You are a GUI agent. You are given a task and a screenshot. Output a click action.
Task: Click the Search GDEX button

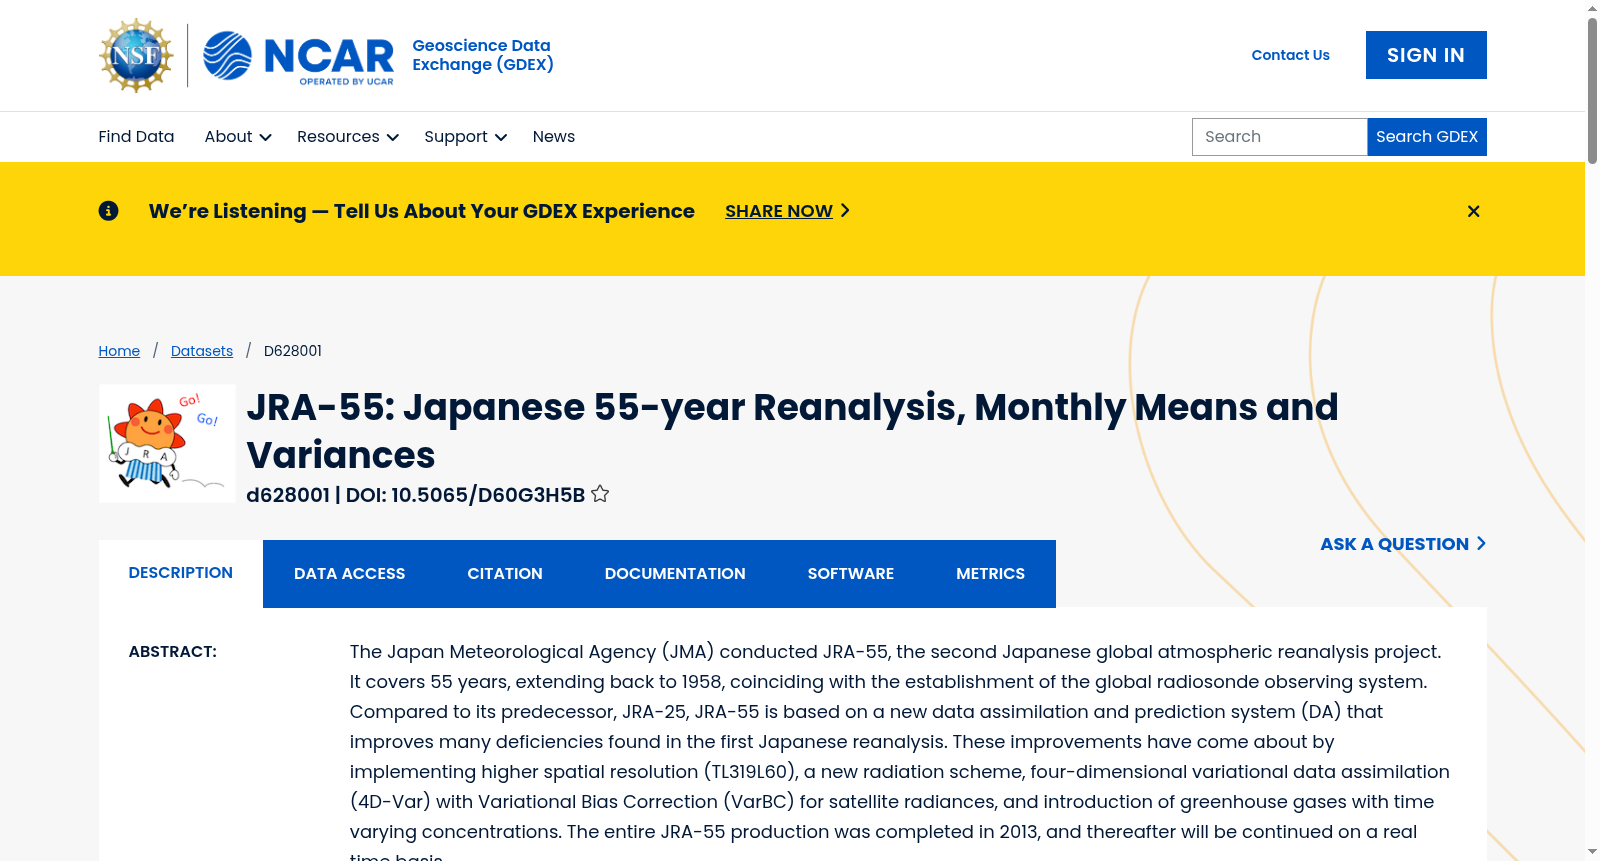pyautogui.click(x=1427, y=137)
